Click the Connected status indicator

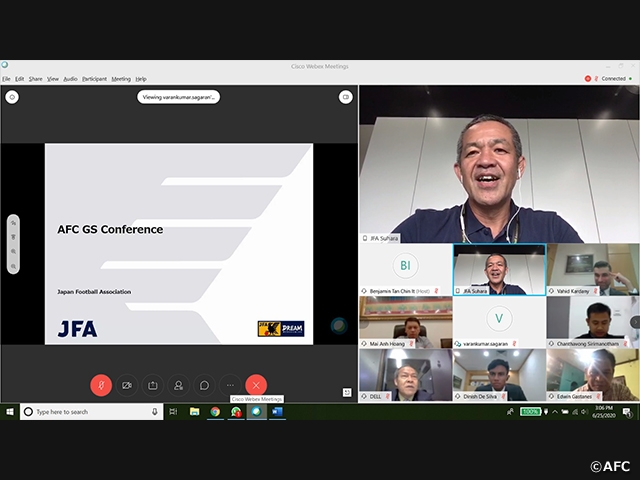(x=609, y=78)
